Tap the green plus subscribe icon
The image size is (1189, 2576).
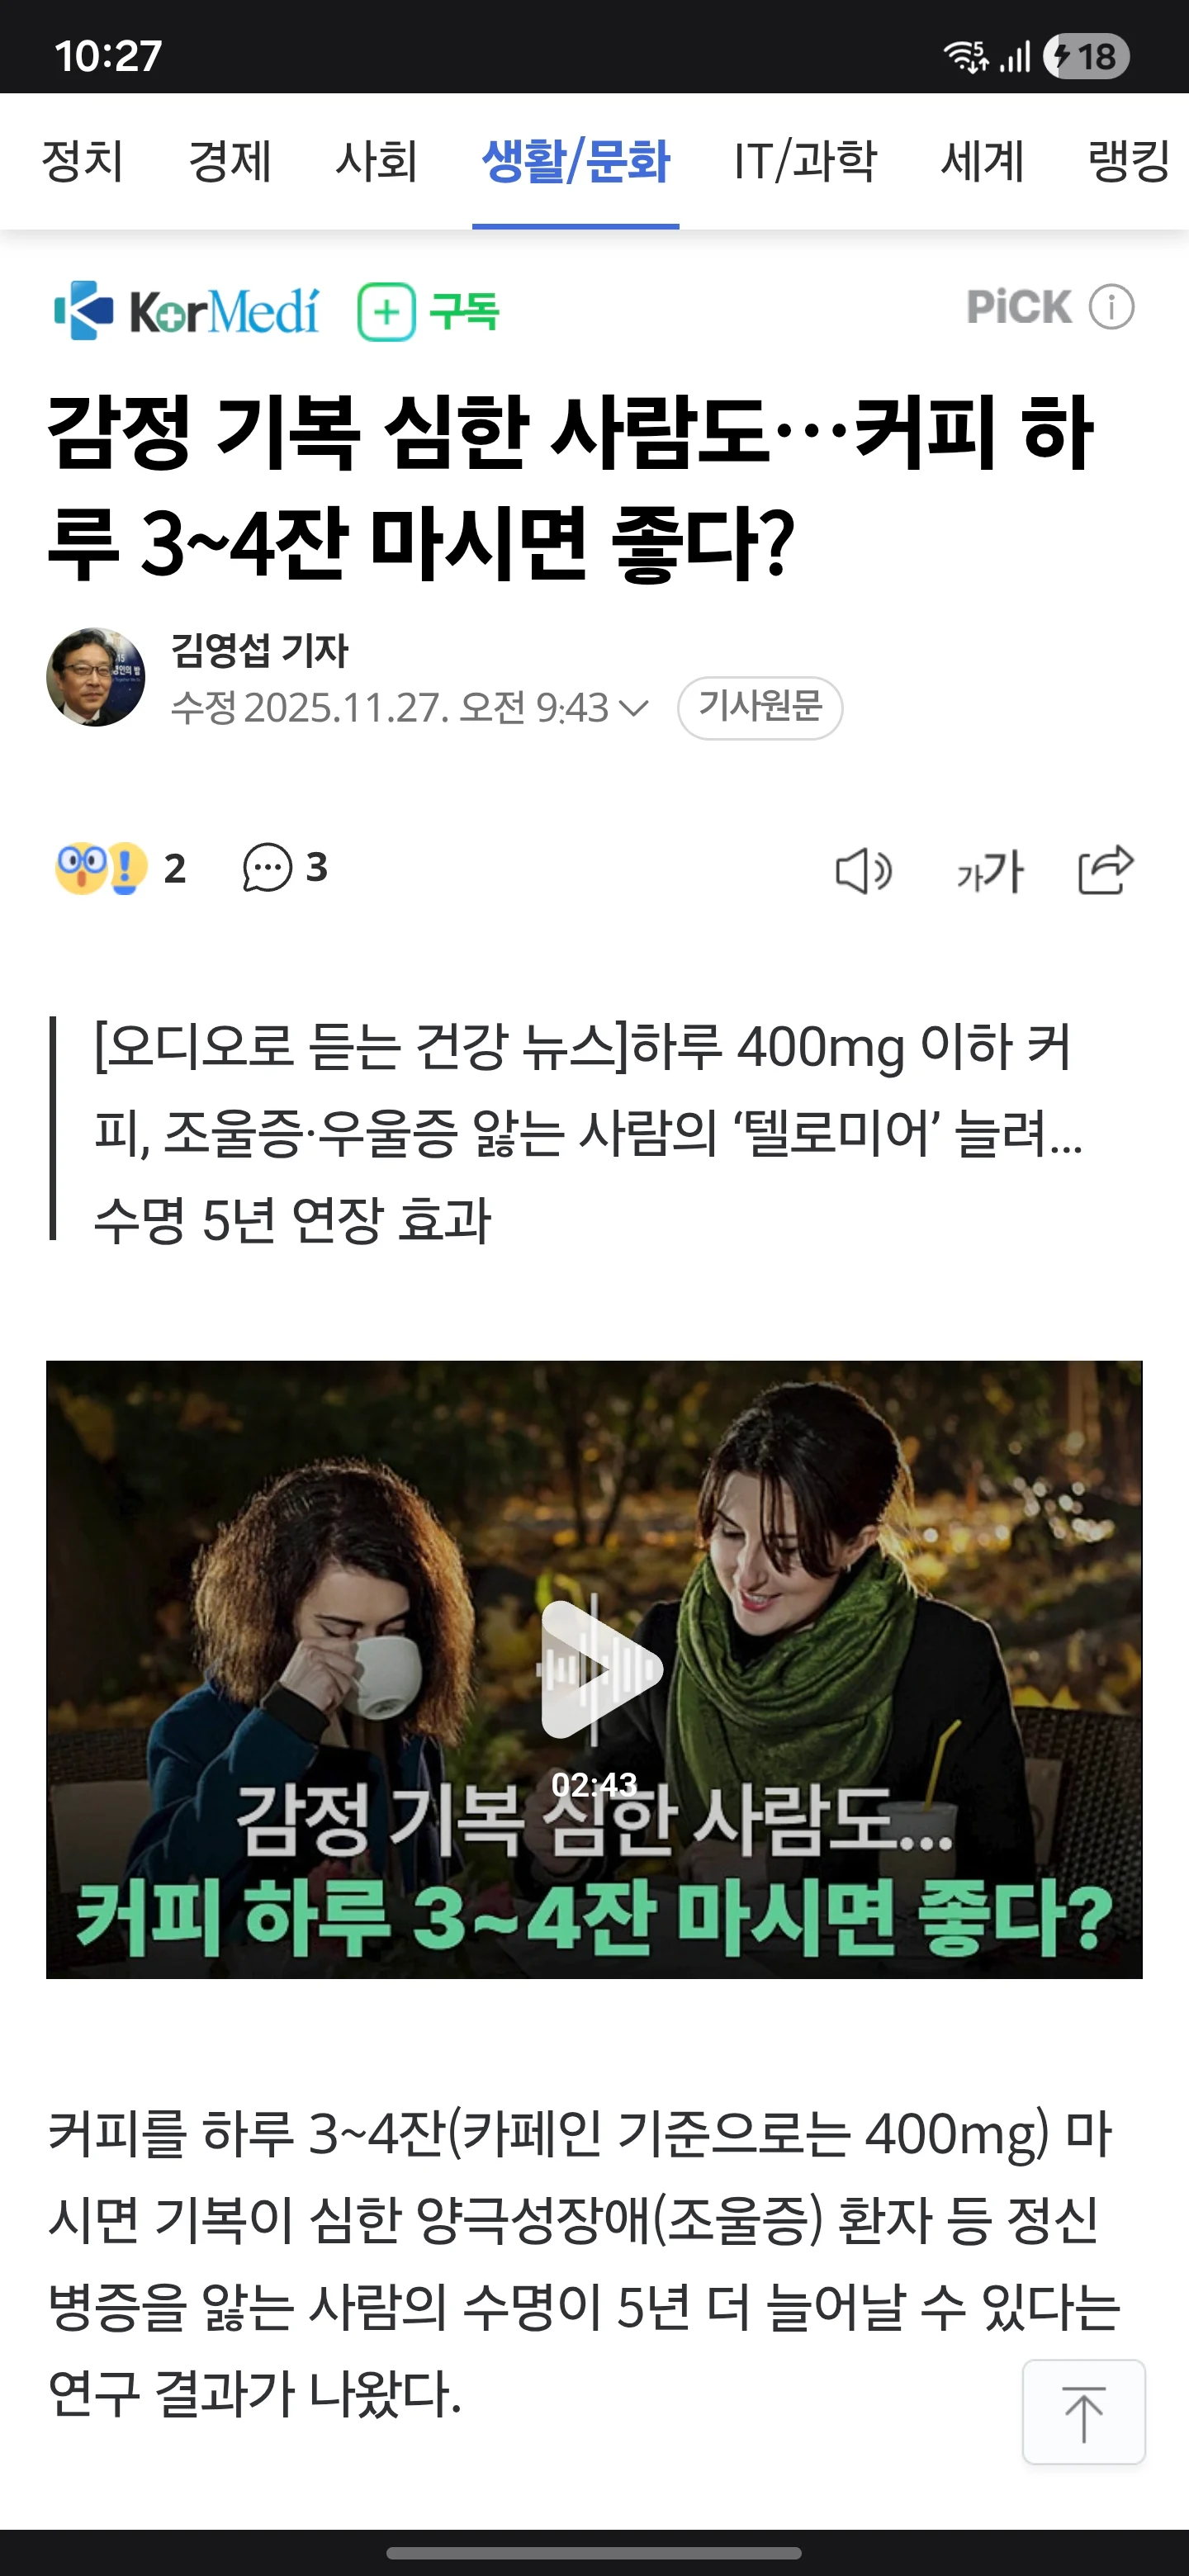point(387,312)
